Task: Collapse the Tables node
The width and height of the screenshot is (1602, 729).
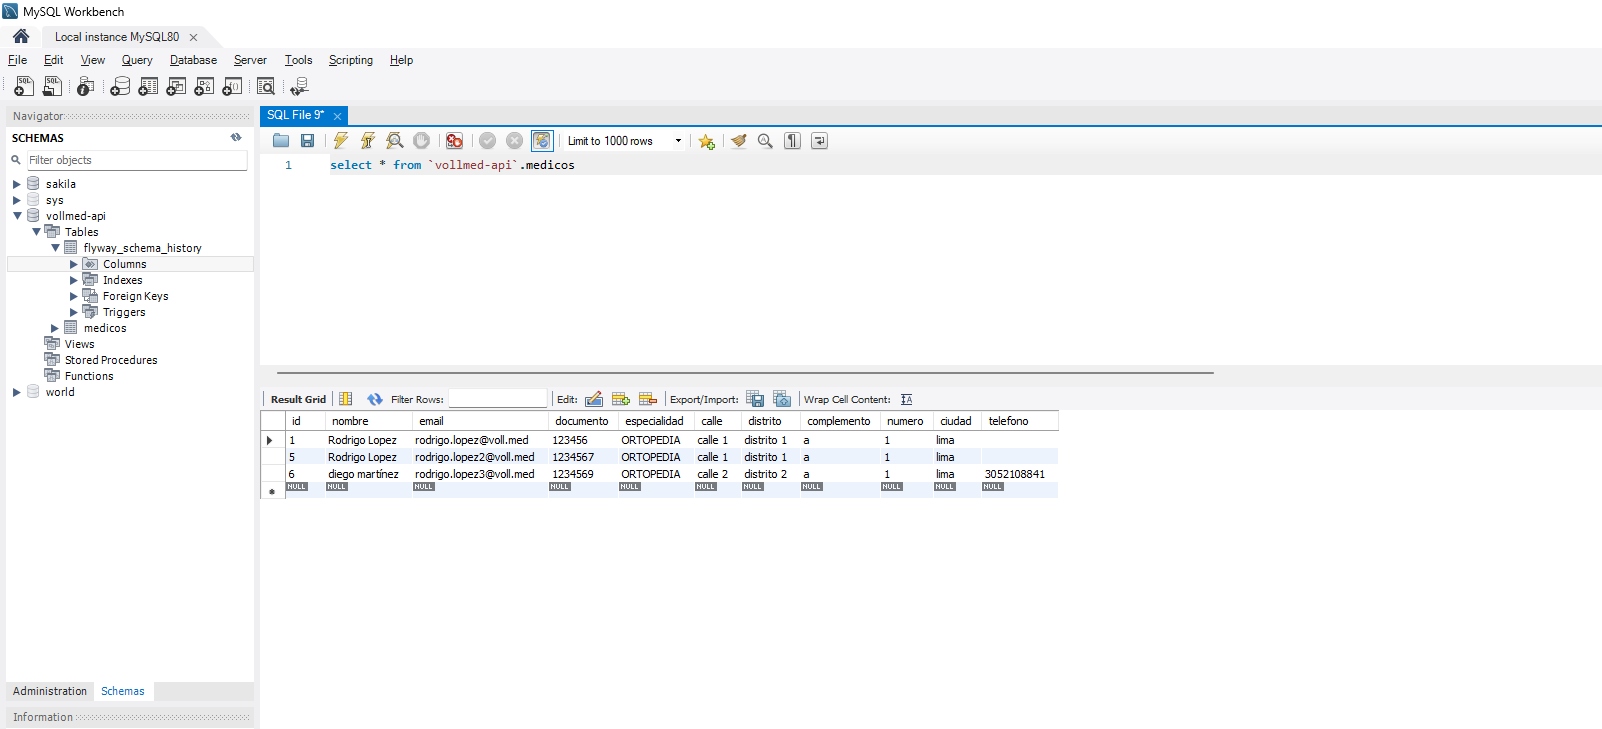Action: point(36,232)
